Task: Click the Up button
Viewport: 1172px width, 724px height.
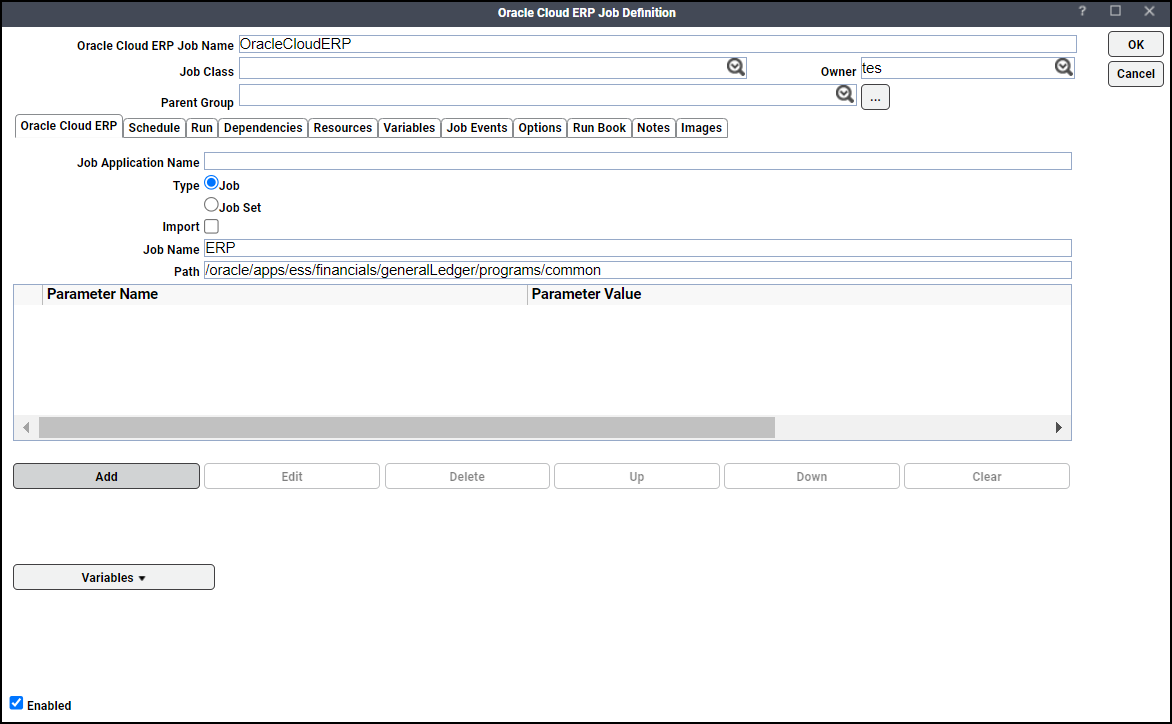Action: pos(637,476)
